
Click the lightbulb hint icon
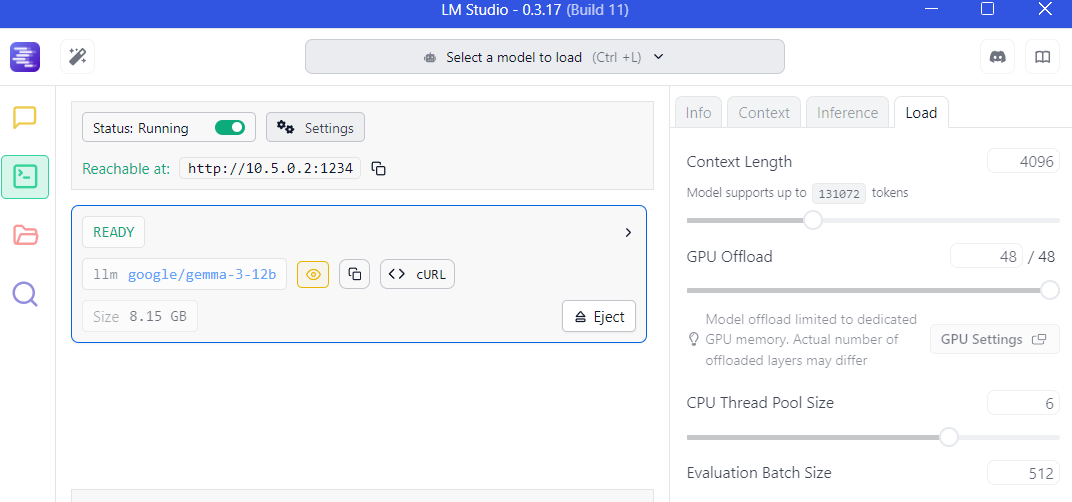click(x=693, y=339)
